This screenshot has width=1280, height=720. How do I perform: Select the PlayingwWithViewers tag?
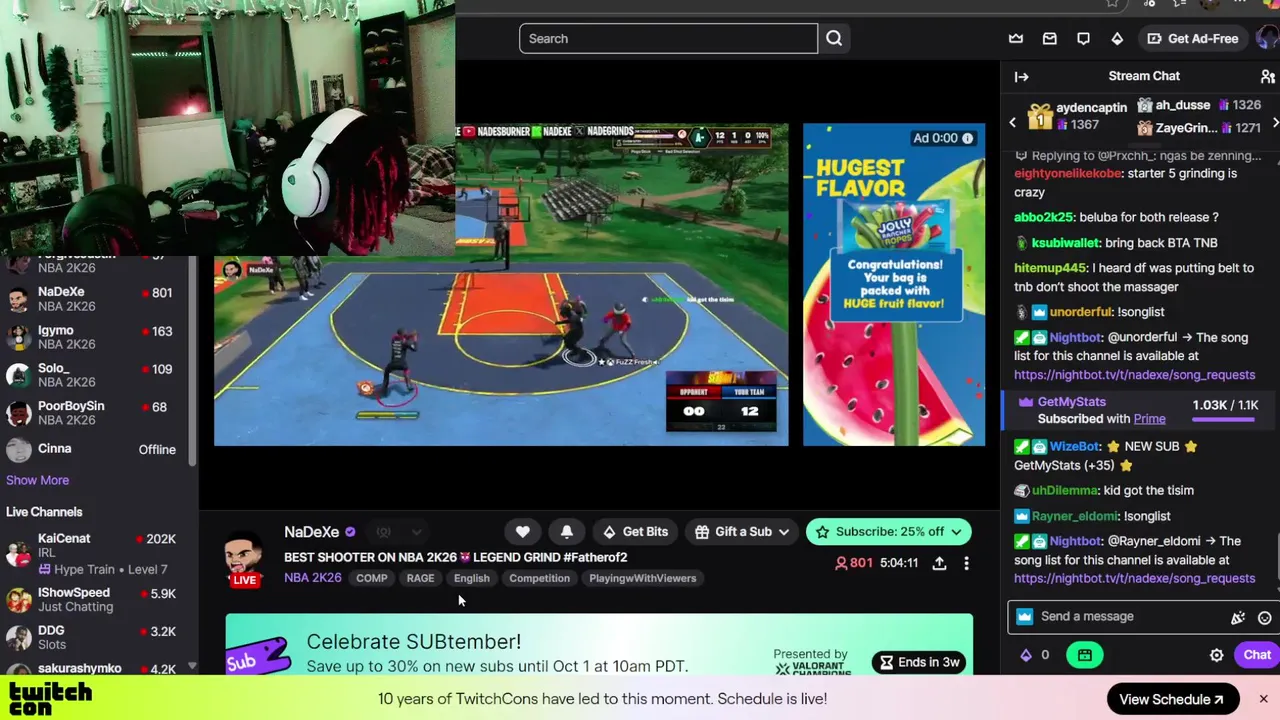pyautogui.click(x=642, y=578)
